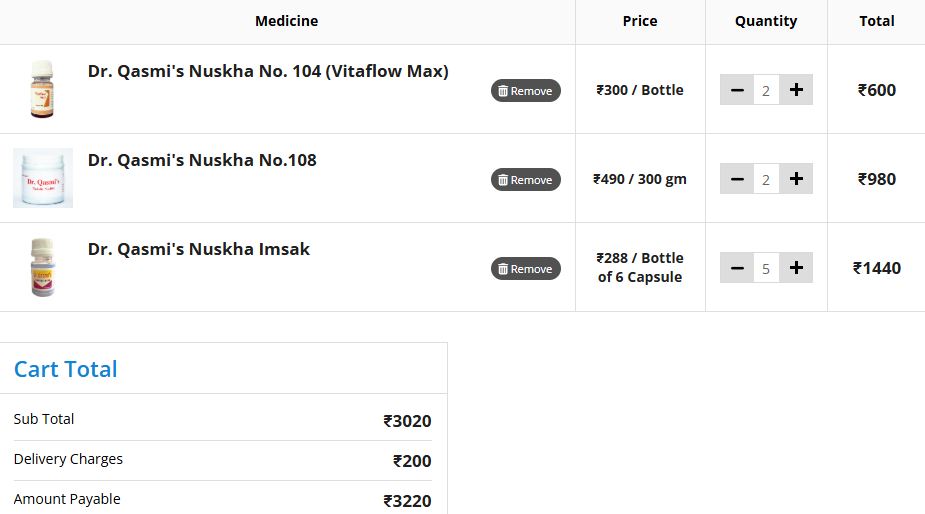This screenshot has width=925, height=514.
Task: Click the Vitaflow Max bottle thumbnail
Action: (41, 89)
